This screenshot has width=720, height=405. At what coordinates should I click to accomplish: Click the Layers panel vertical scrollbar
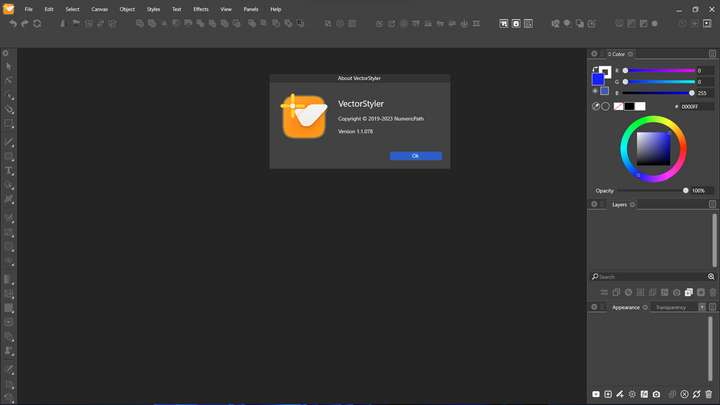click(714, 240)
